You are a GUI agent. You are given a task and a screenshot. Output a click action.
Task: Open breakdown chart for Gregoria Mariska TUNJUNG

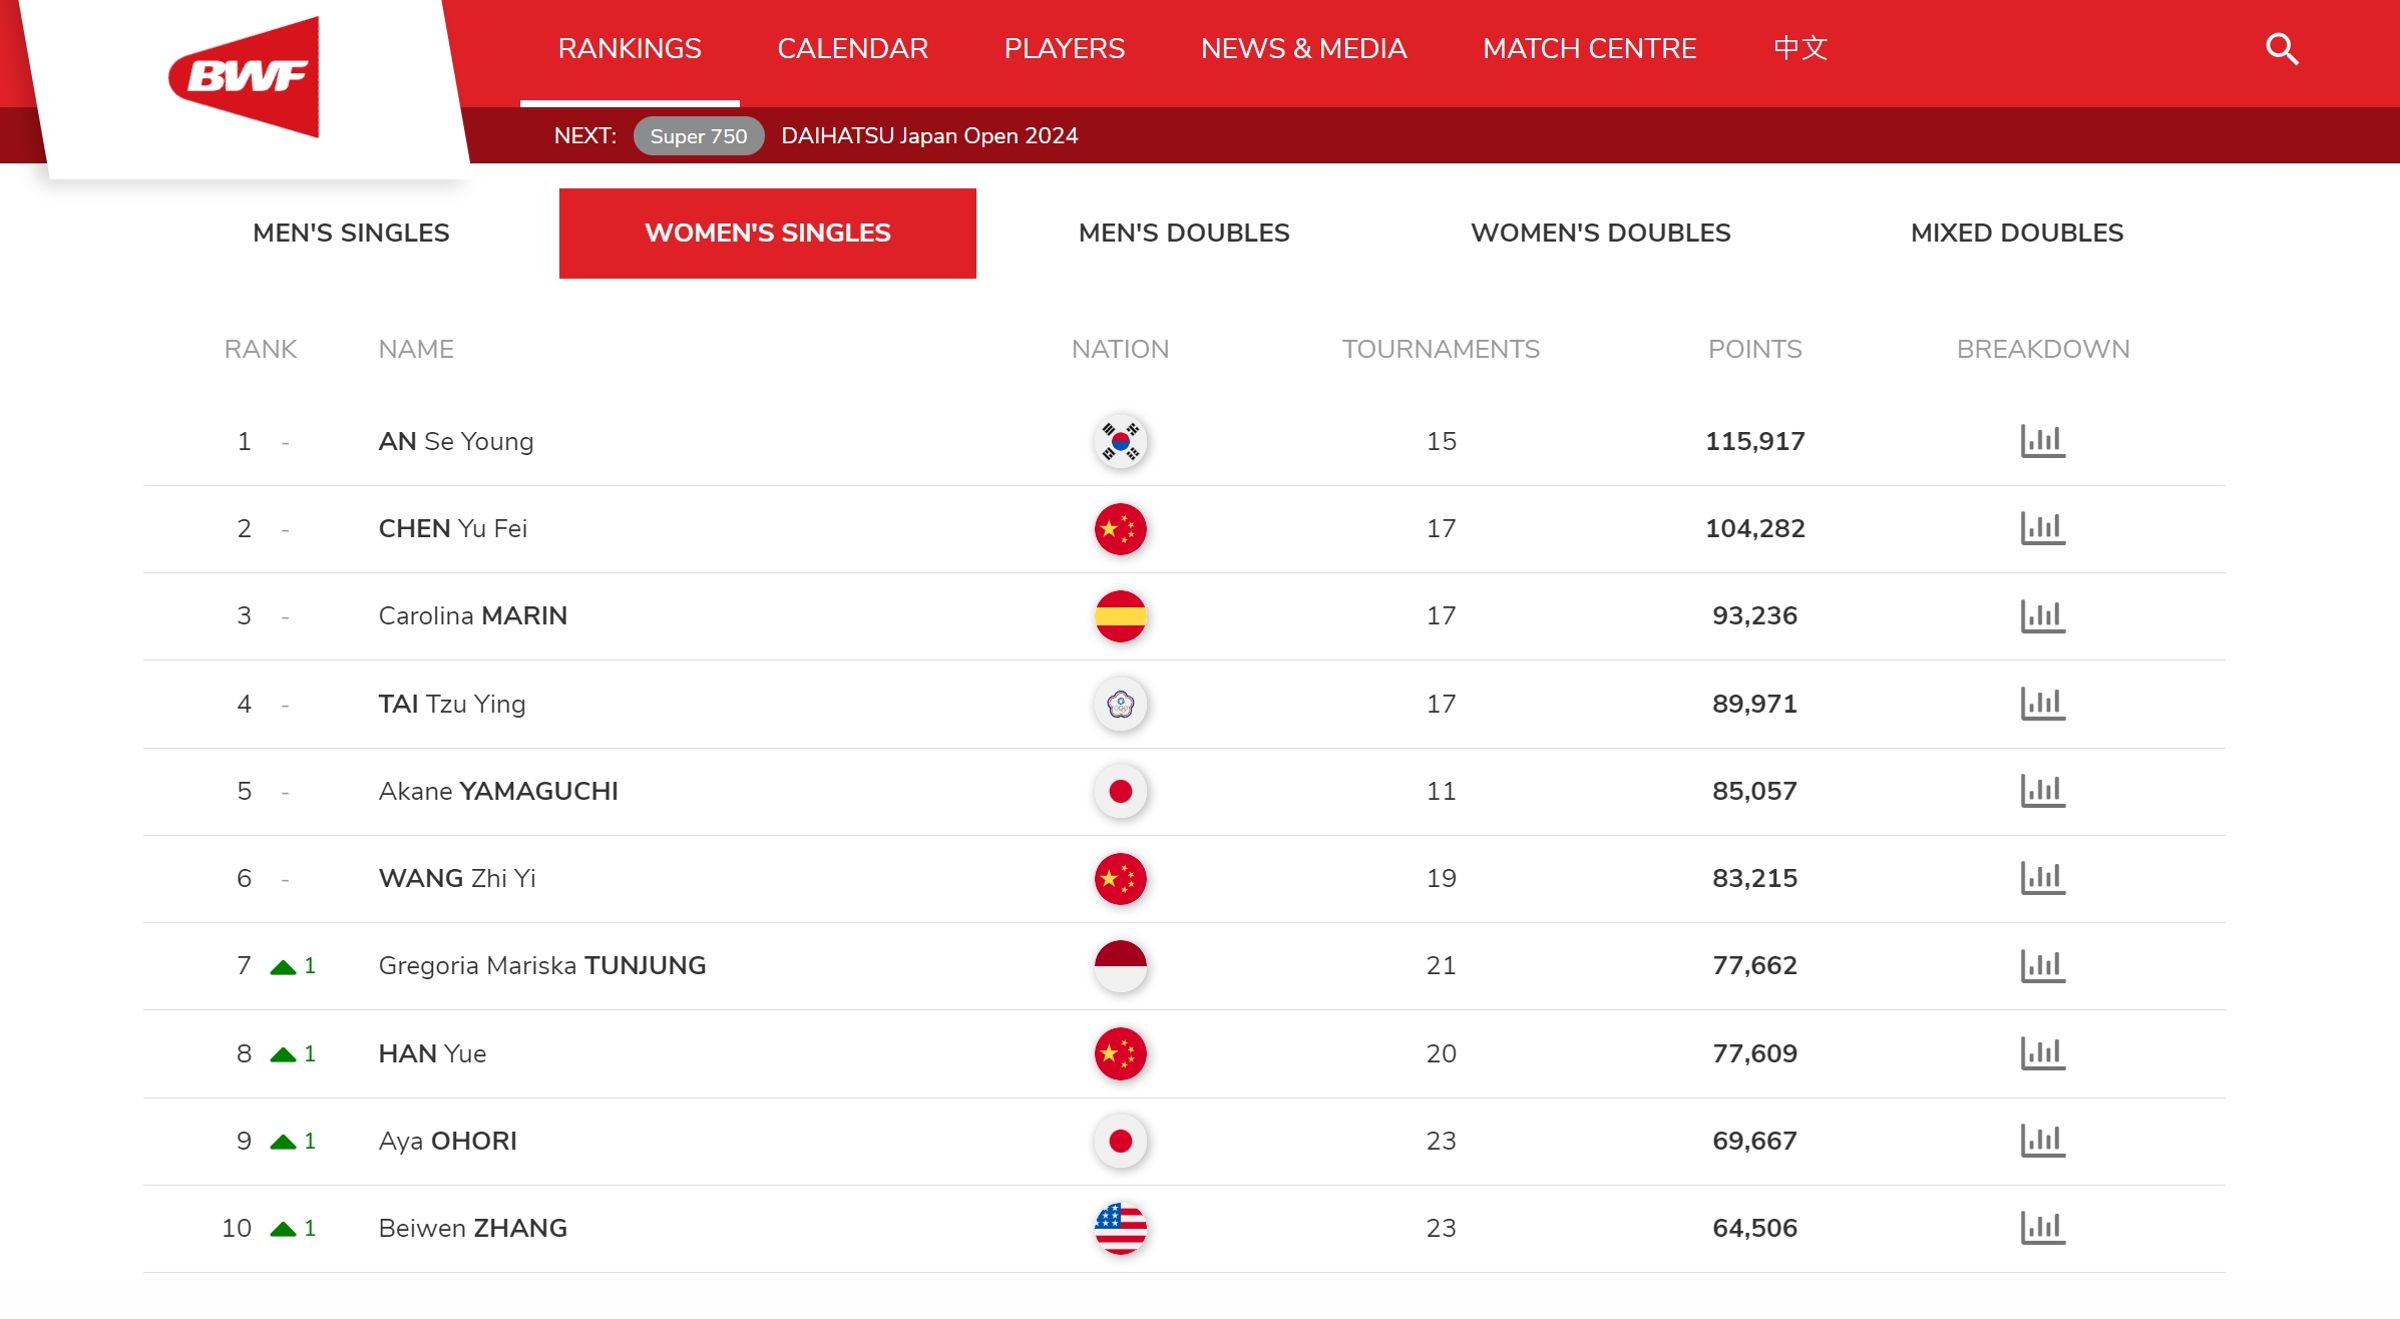[x=2042, y=966]
